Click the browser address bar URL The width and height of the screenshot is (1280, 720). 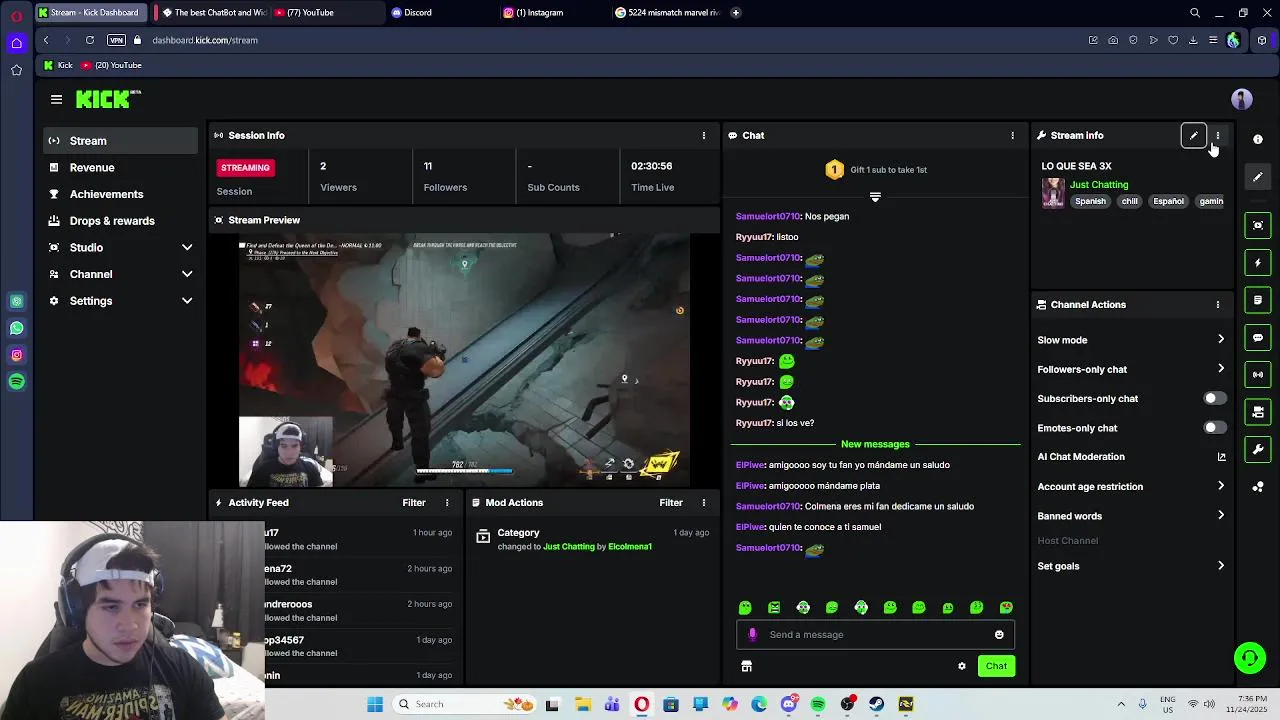pos(205,40)
